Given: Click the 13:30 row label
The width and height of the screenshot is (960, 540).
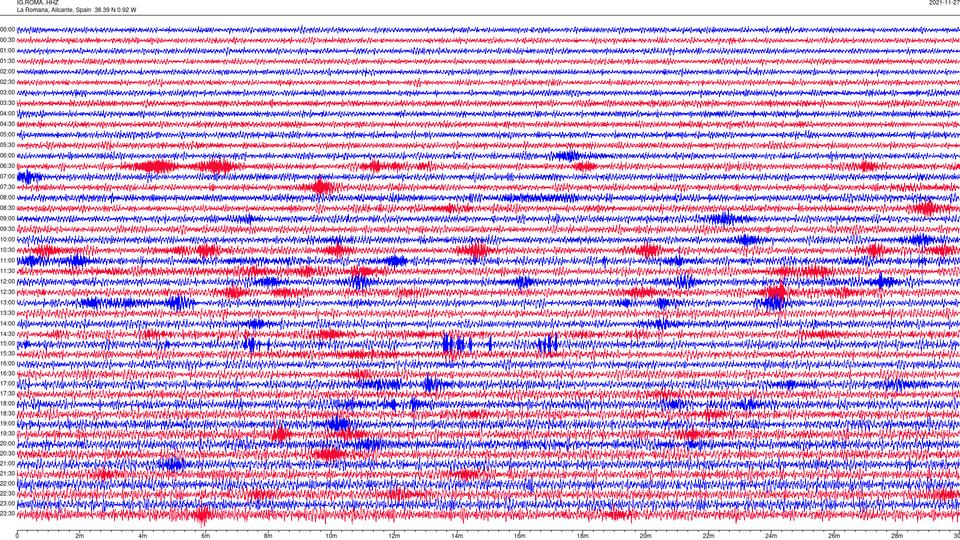Looking at the screenshot, I should click(7, 313).
